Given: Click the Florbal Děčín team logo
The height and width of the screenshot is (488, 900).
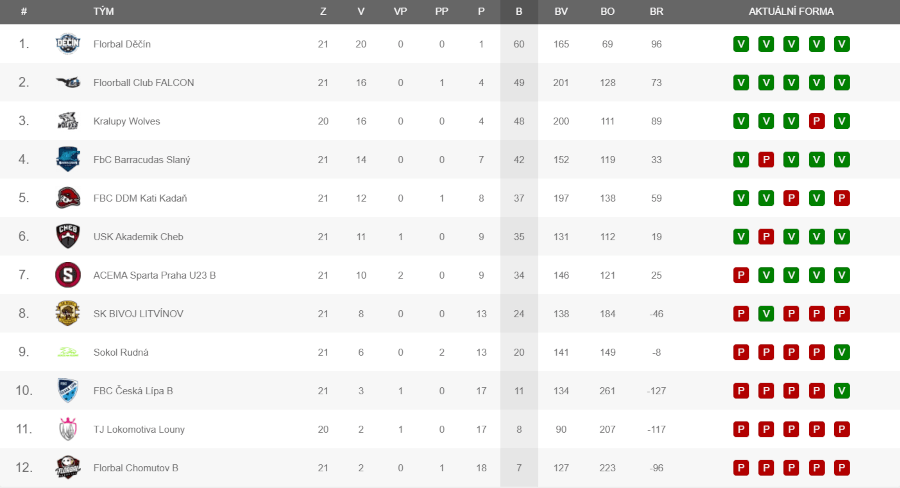Looking at the screenshot, I should [68, 44].
